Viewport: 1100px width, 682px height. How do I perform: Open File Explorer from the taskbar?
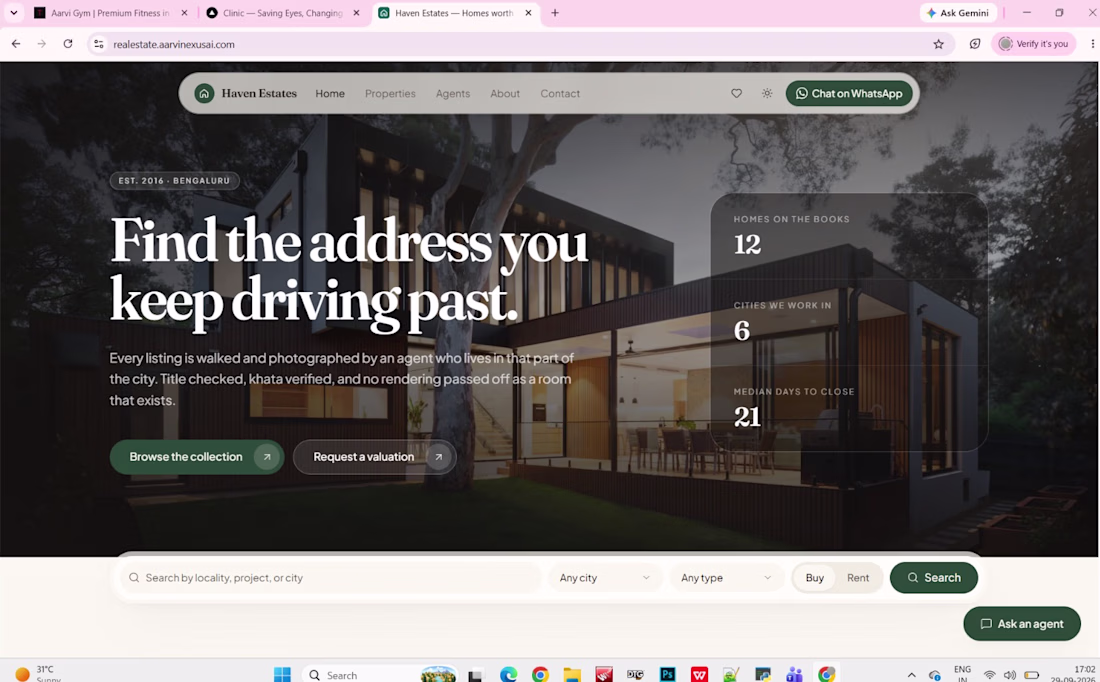point(572,674)
